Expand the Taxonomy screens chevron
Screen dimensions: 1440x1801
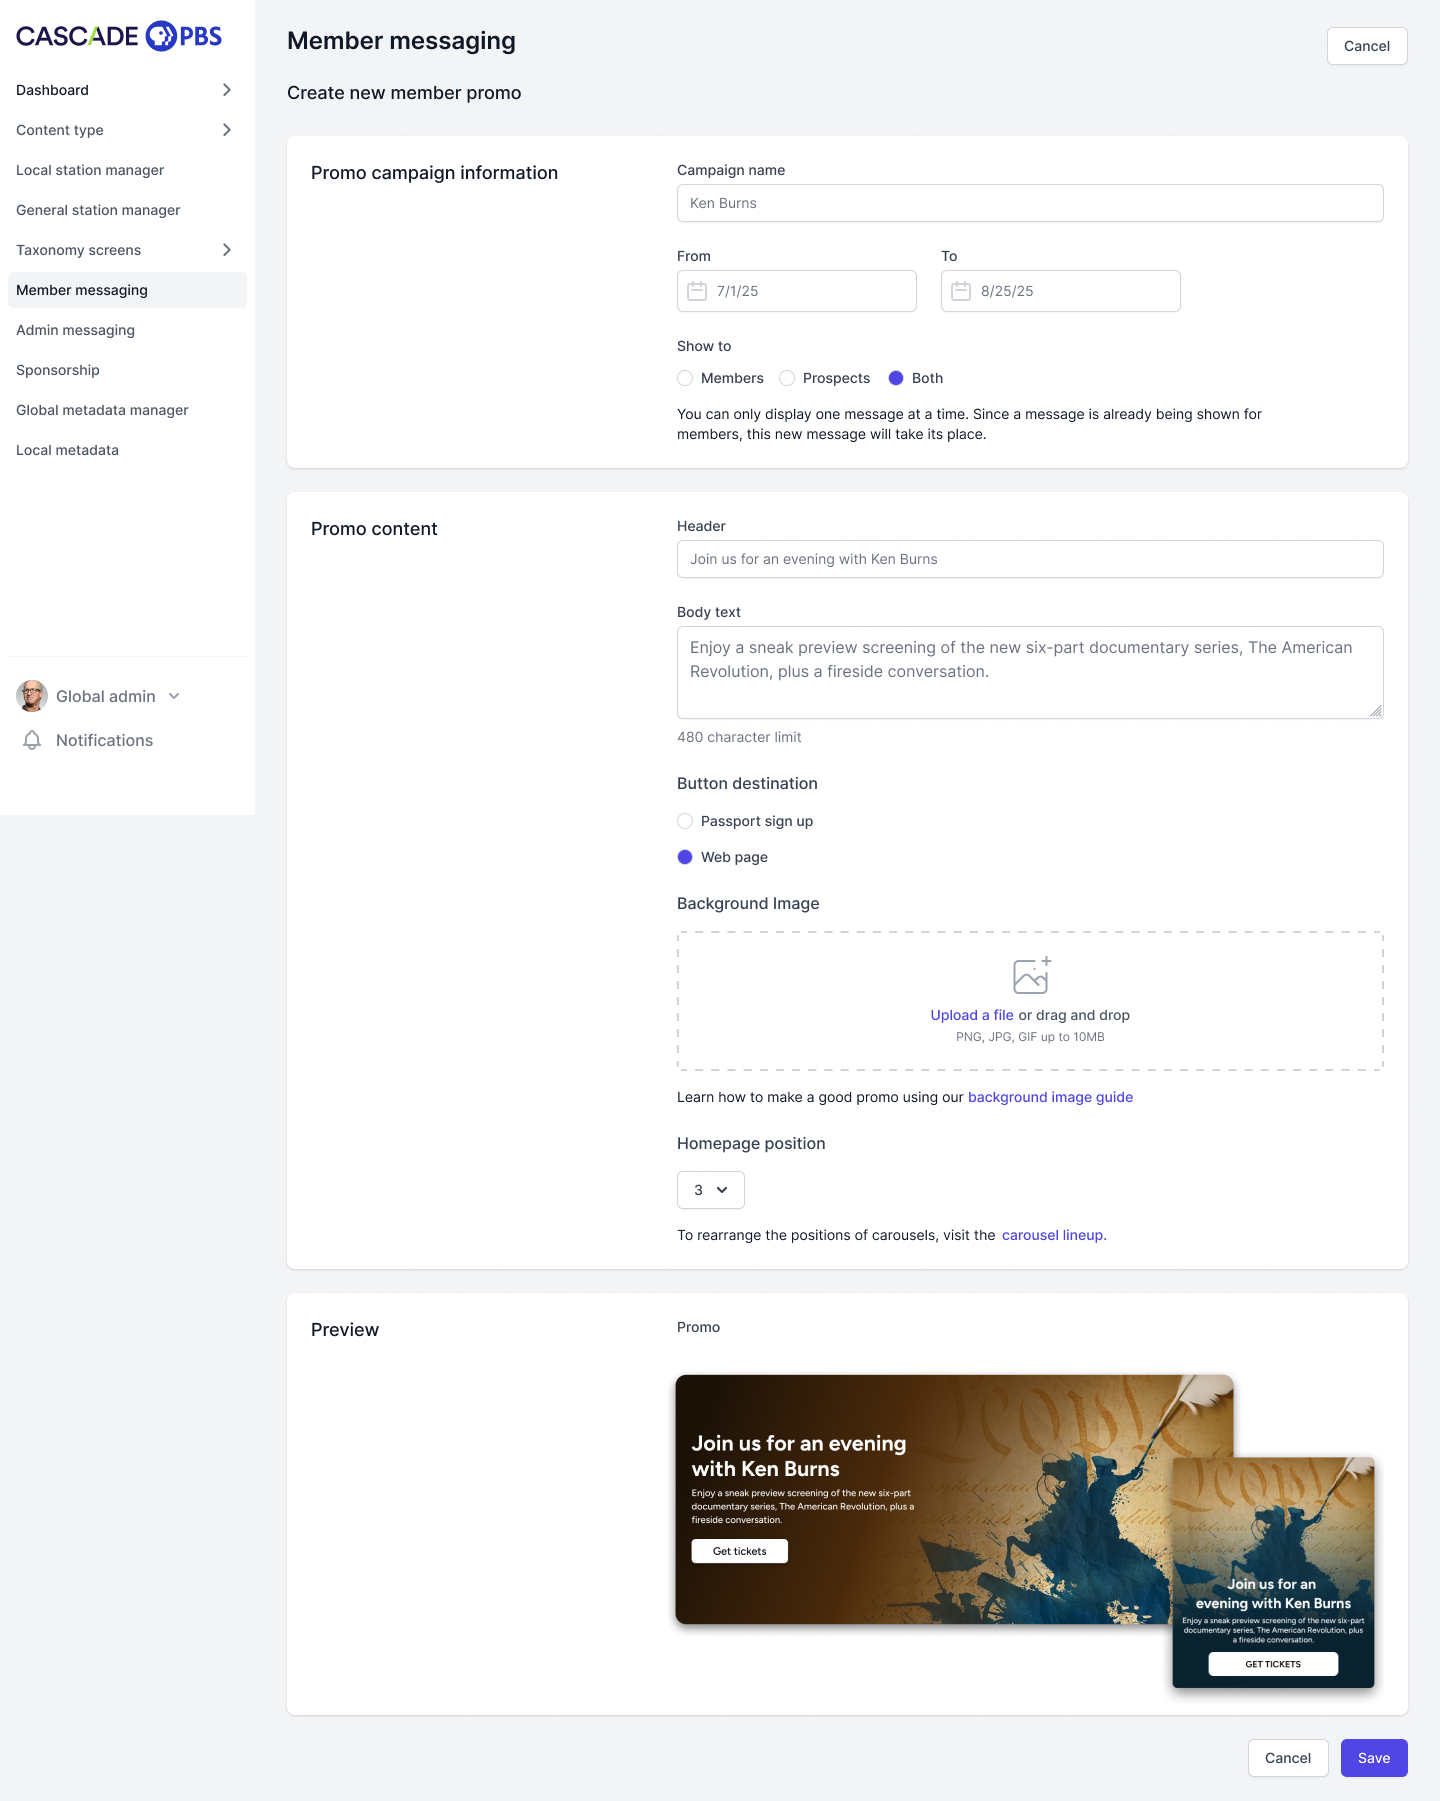click(x=227, y=250)
